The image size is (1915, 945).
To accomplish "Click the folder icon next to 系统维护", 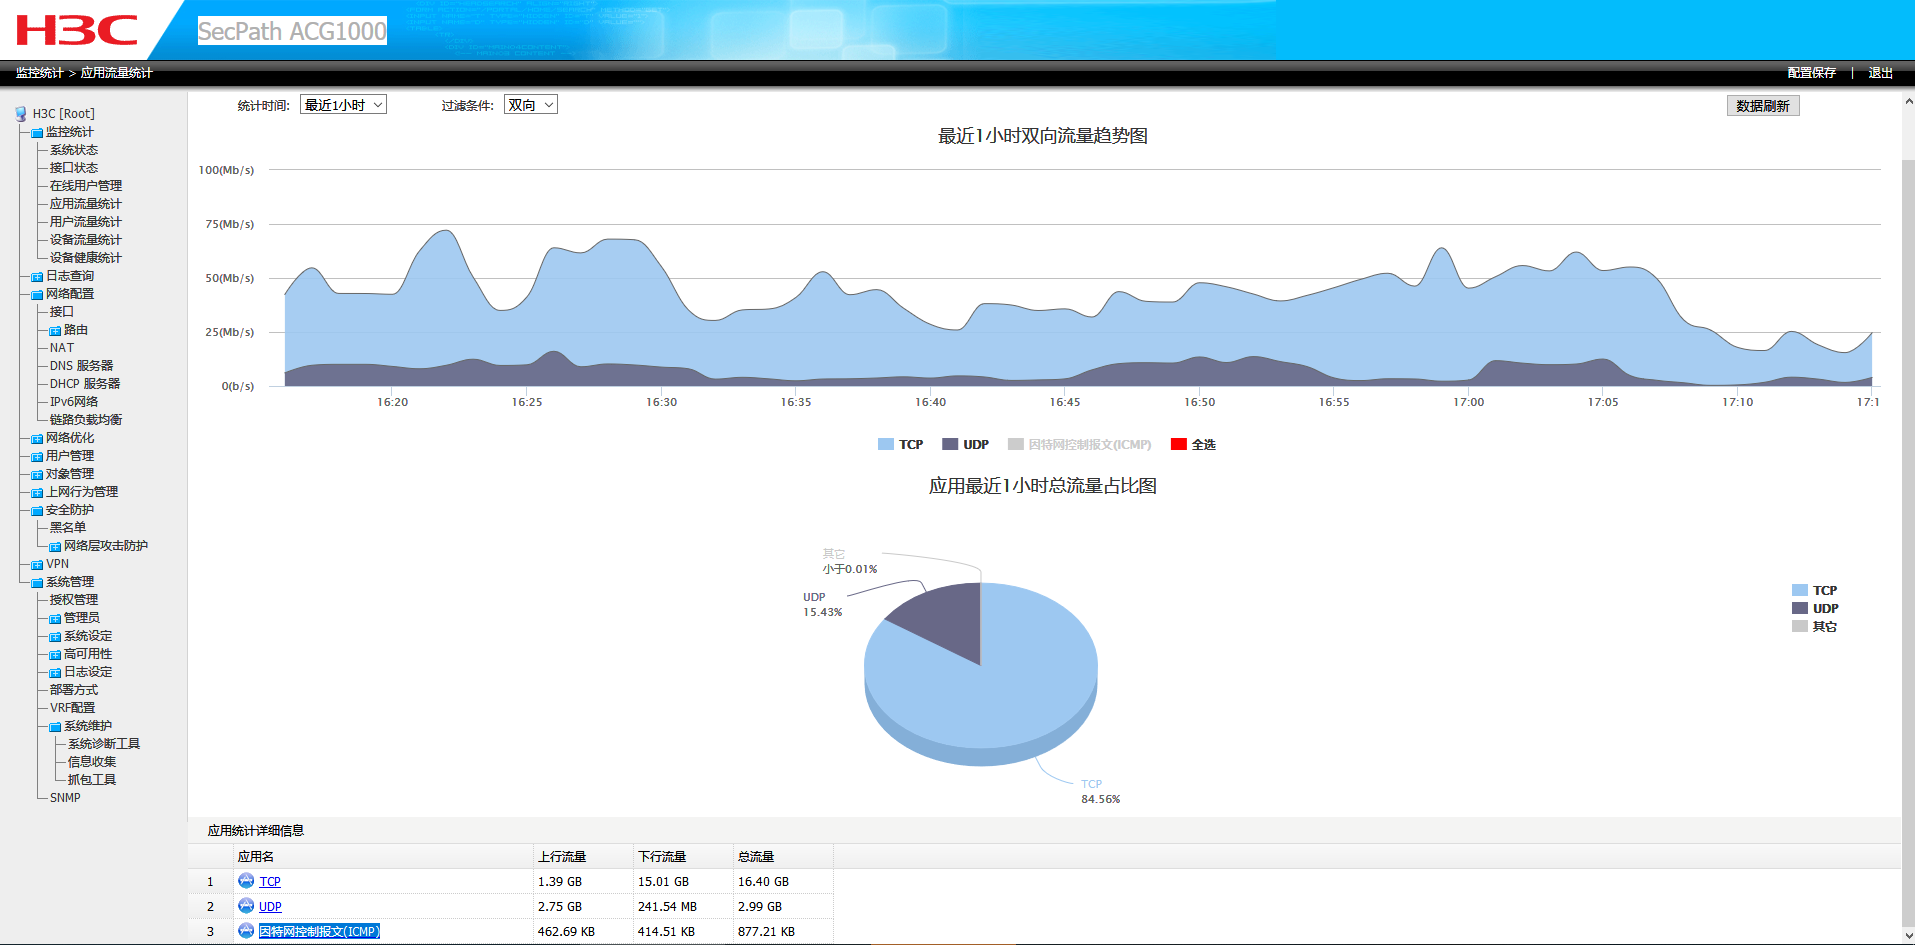I will [x=56, y=727].
